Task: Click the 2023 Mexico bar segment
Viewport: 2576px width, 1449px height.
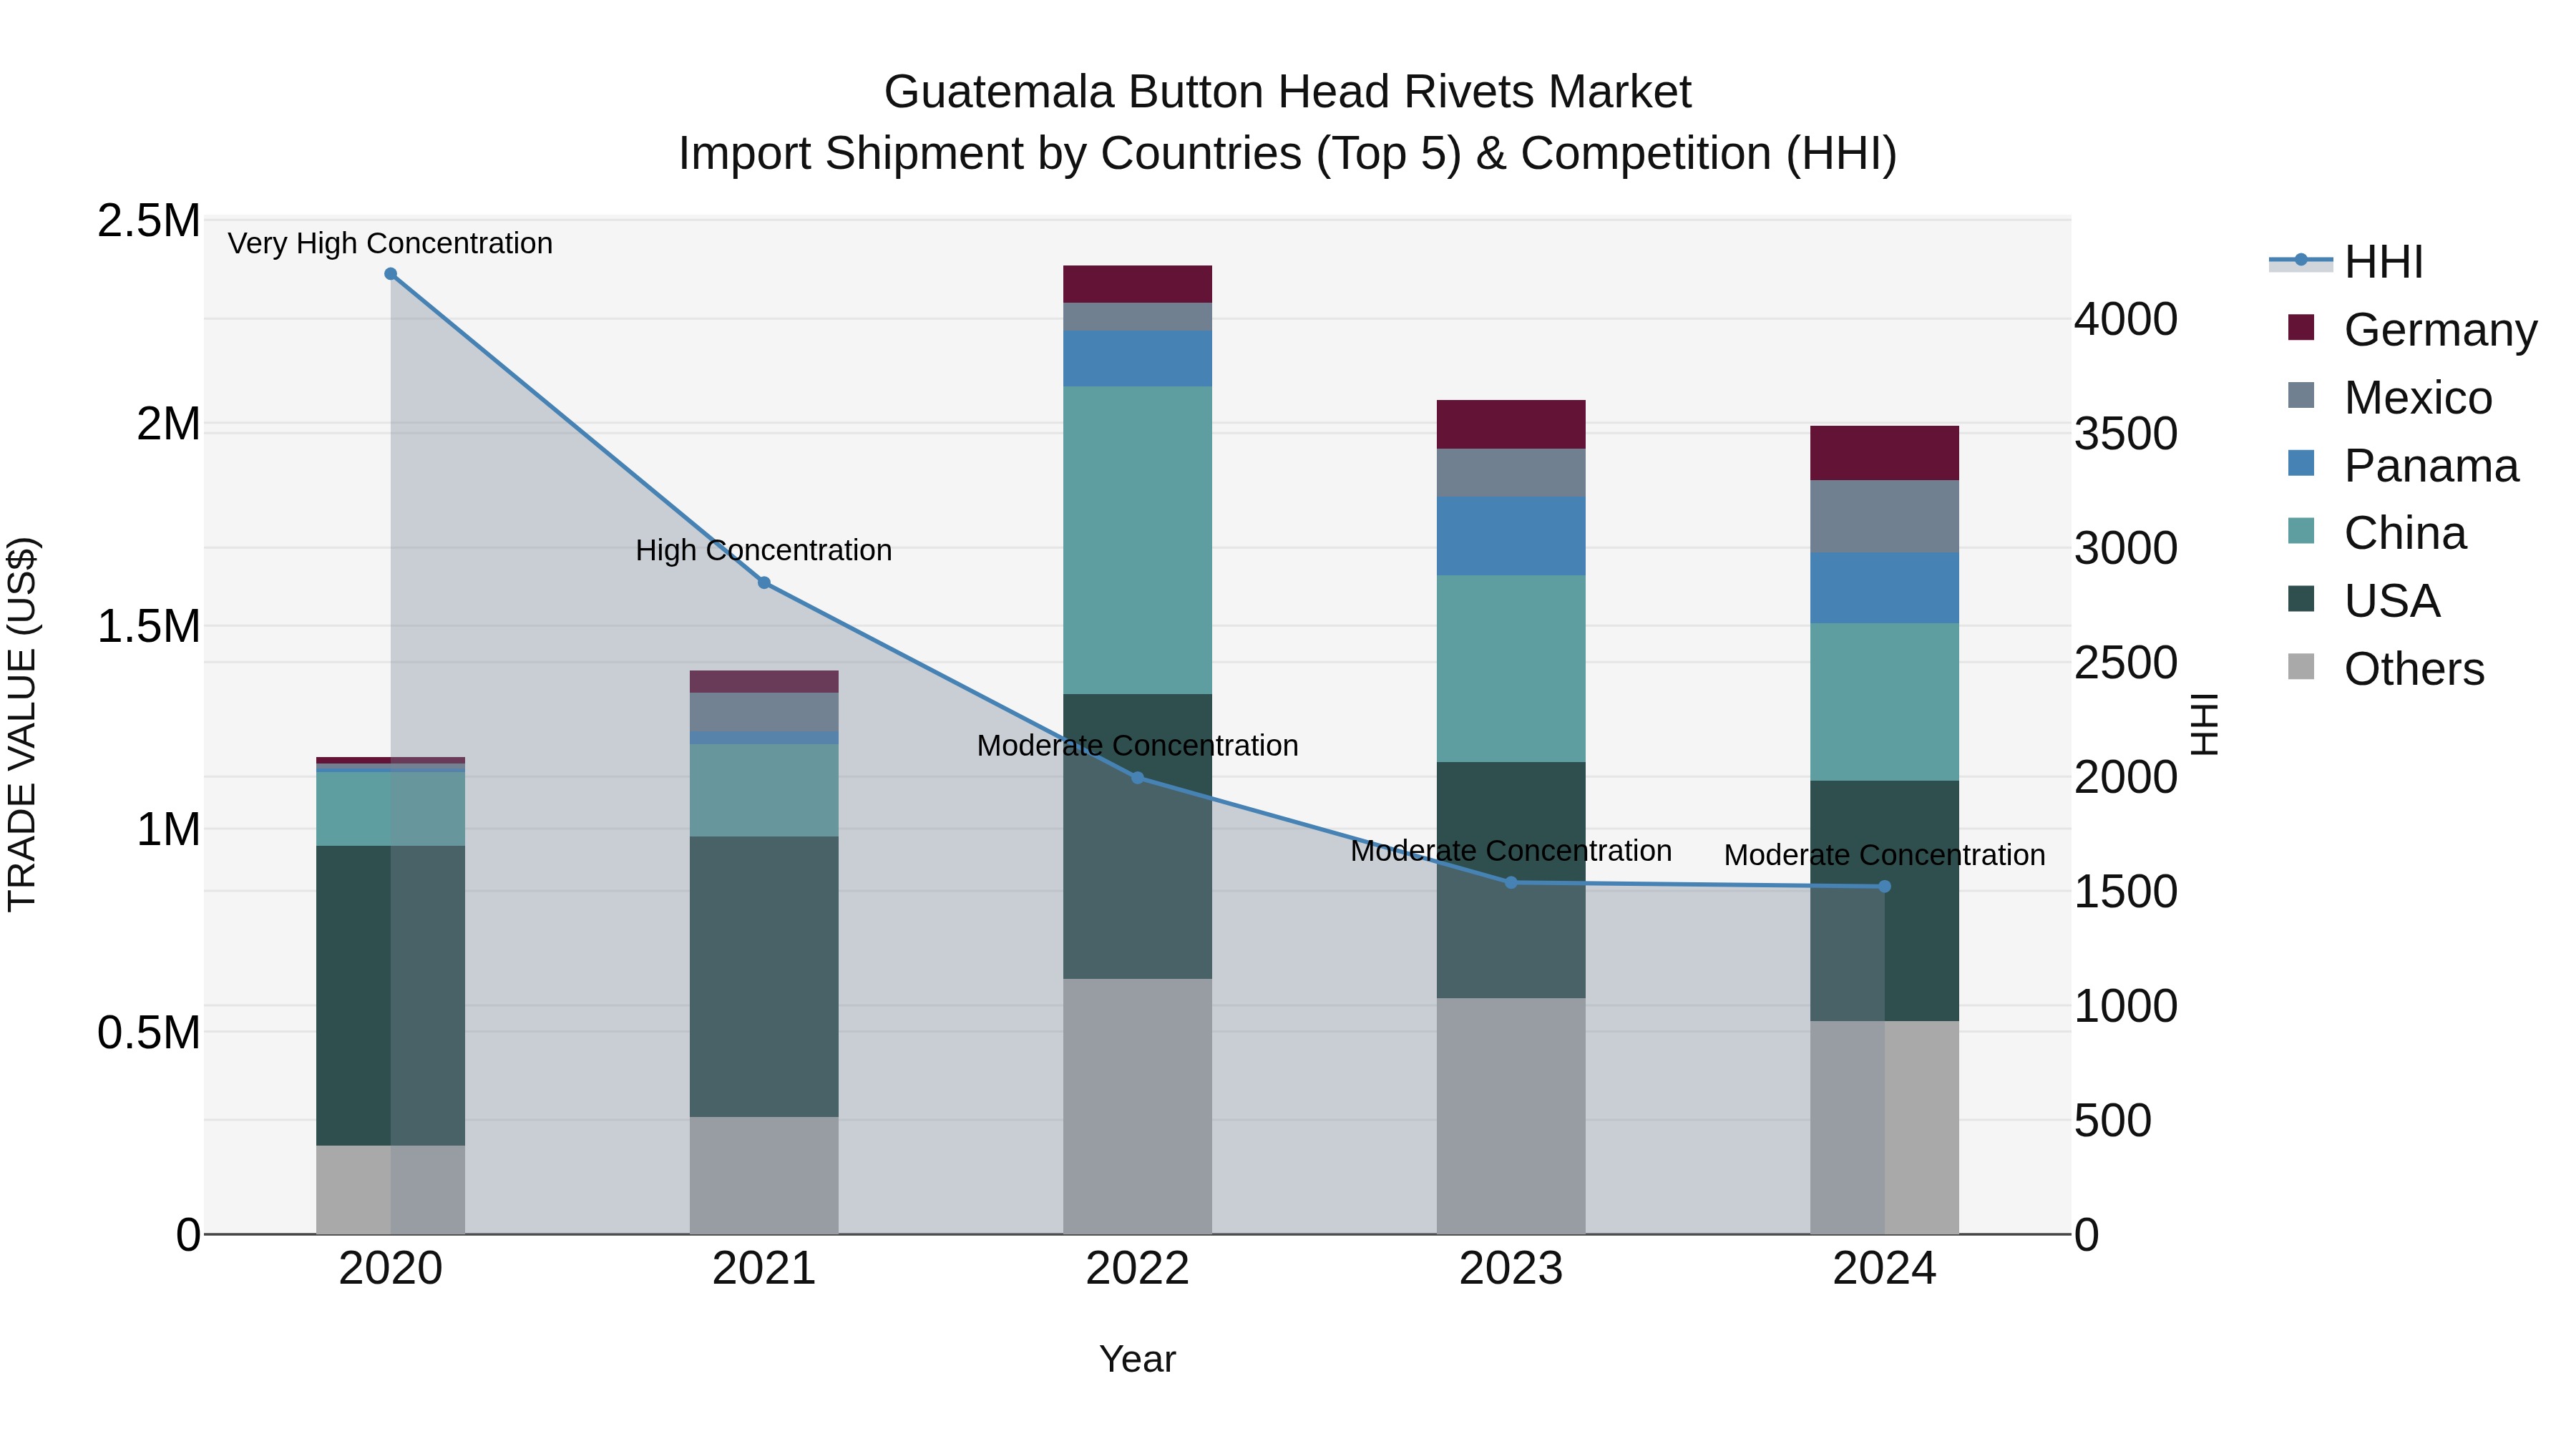Action: [1511, 473]
